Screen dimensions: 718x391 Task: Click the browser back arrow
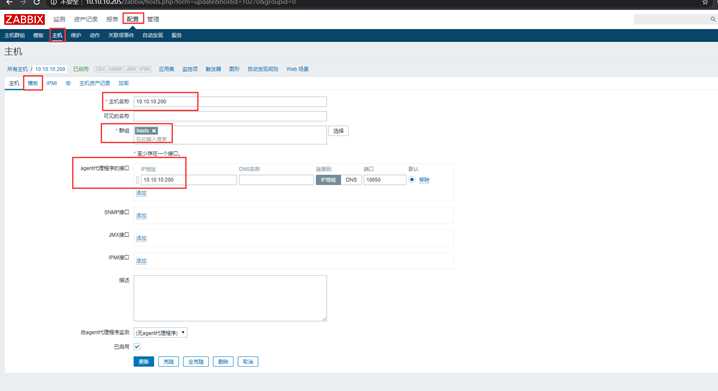pyautogui.click(x=9, y=2)
